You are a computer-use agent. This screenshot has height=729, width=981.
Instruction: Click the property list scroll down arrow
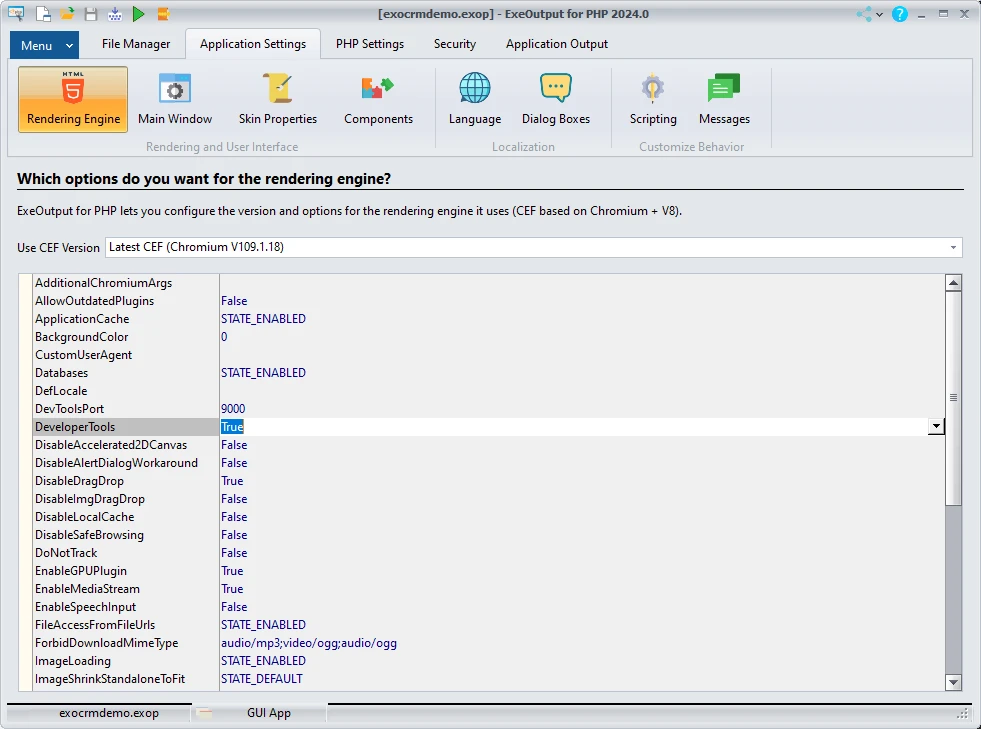coord(953,682)
